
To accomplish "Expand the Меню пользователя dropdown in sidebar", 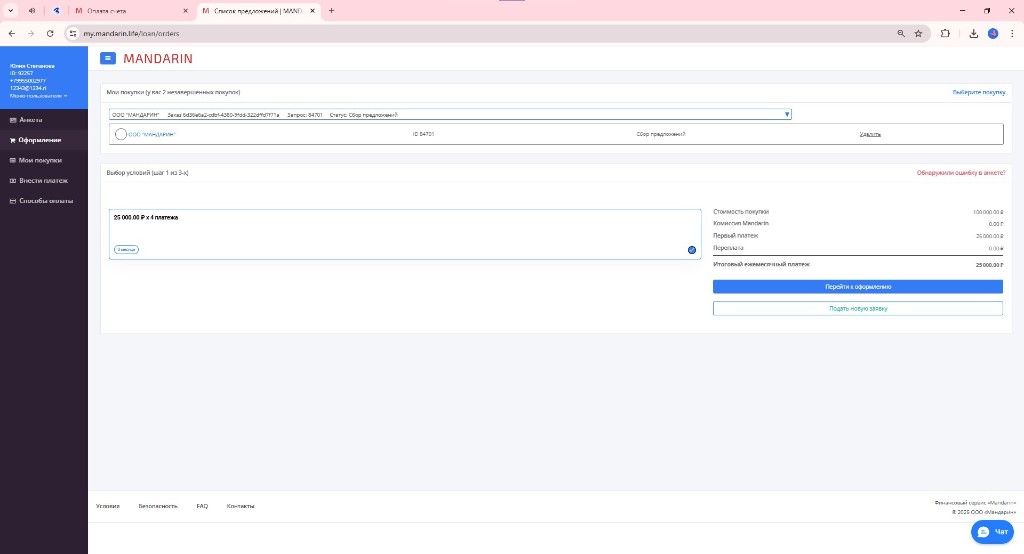I will [x=39, y=96].
